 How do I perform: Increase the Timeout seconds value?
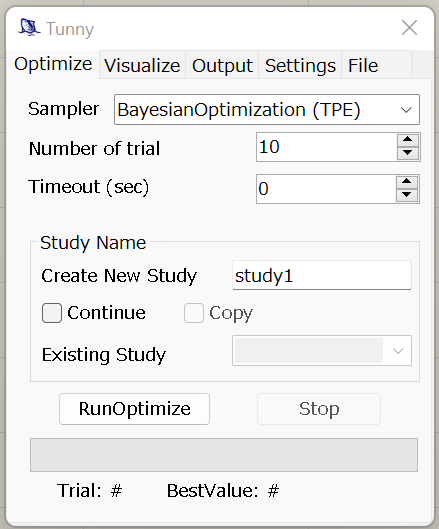[x=407, y=182]
